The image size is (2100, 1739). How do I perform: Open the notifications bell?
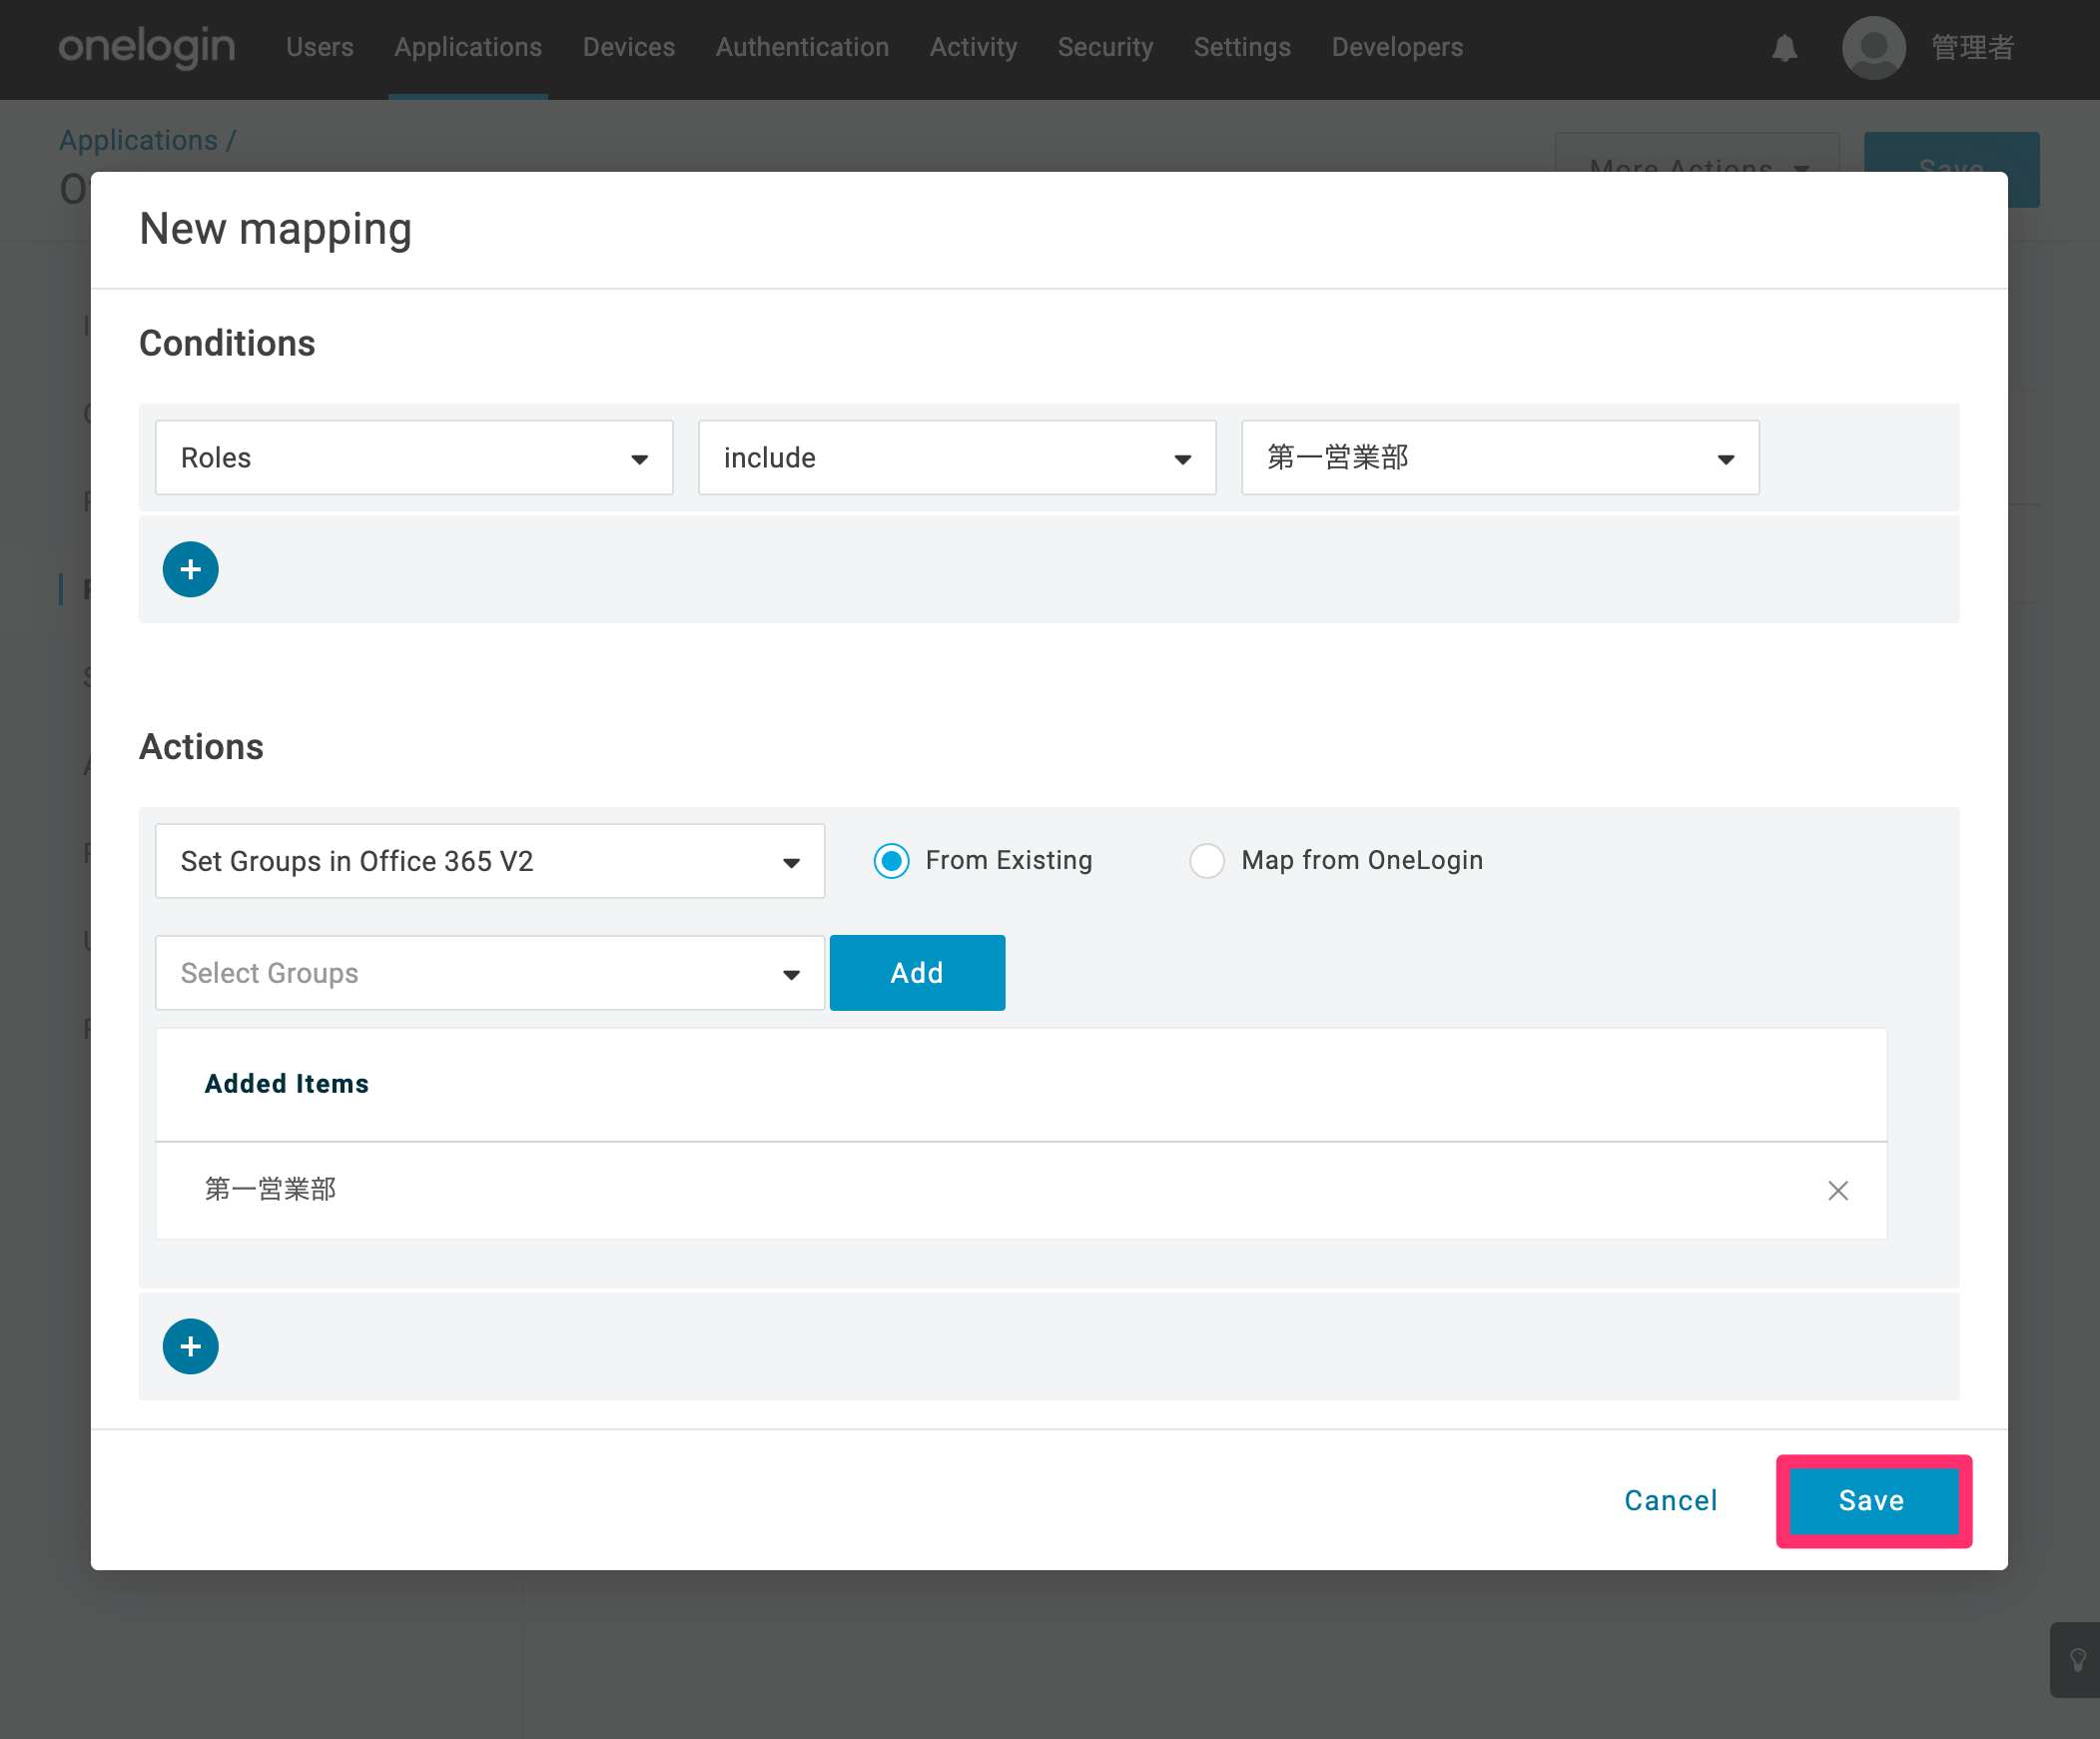(x=1785, y=48)
